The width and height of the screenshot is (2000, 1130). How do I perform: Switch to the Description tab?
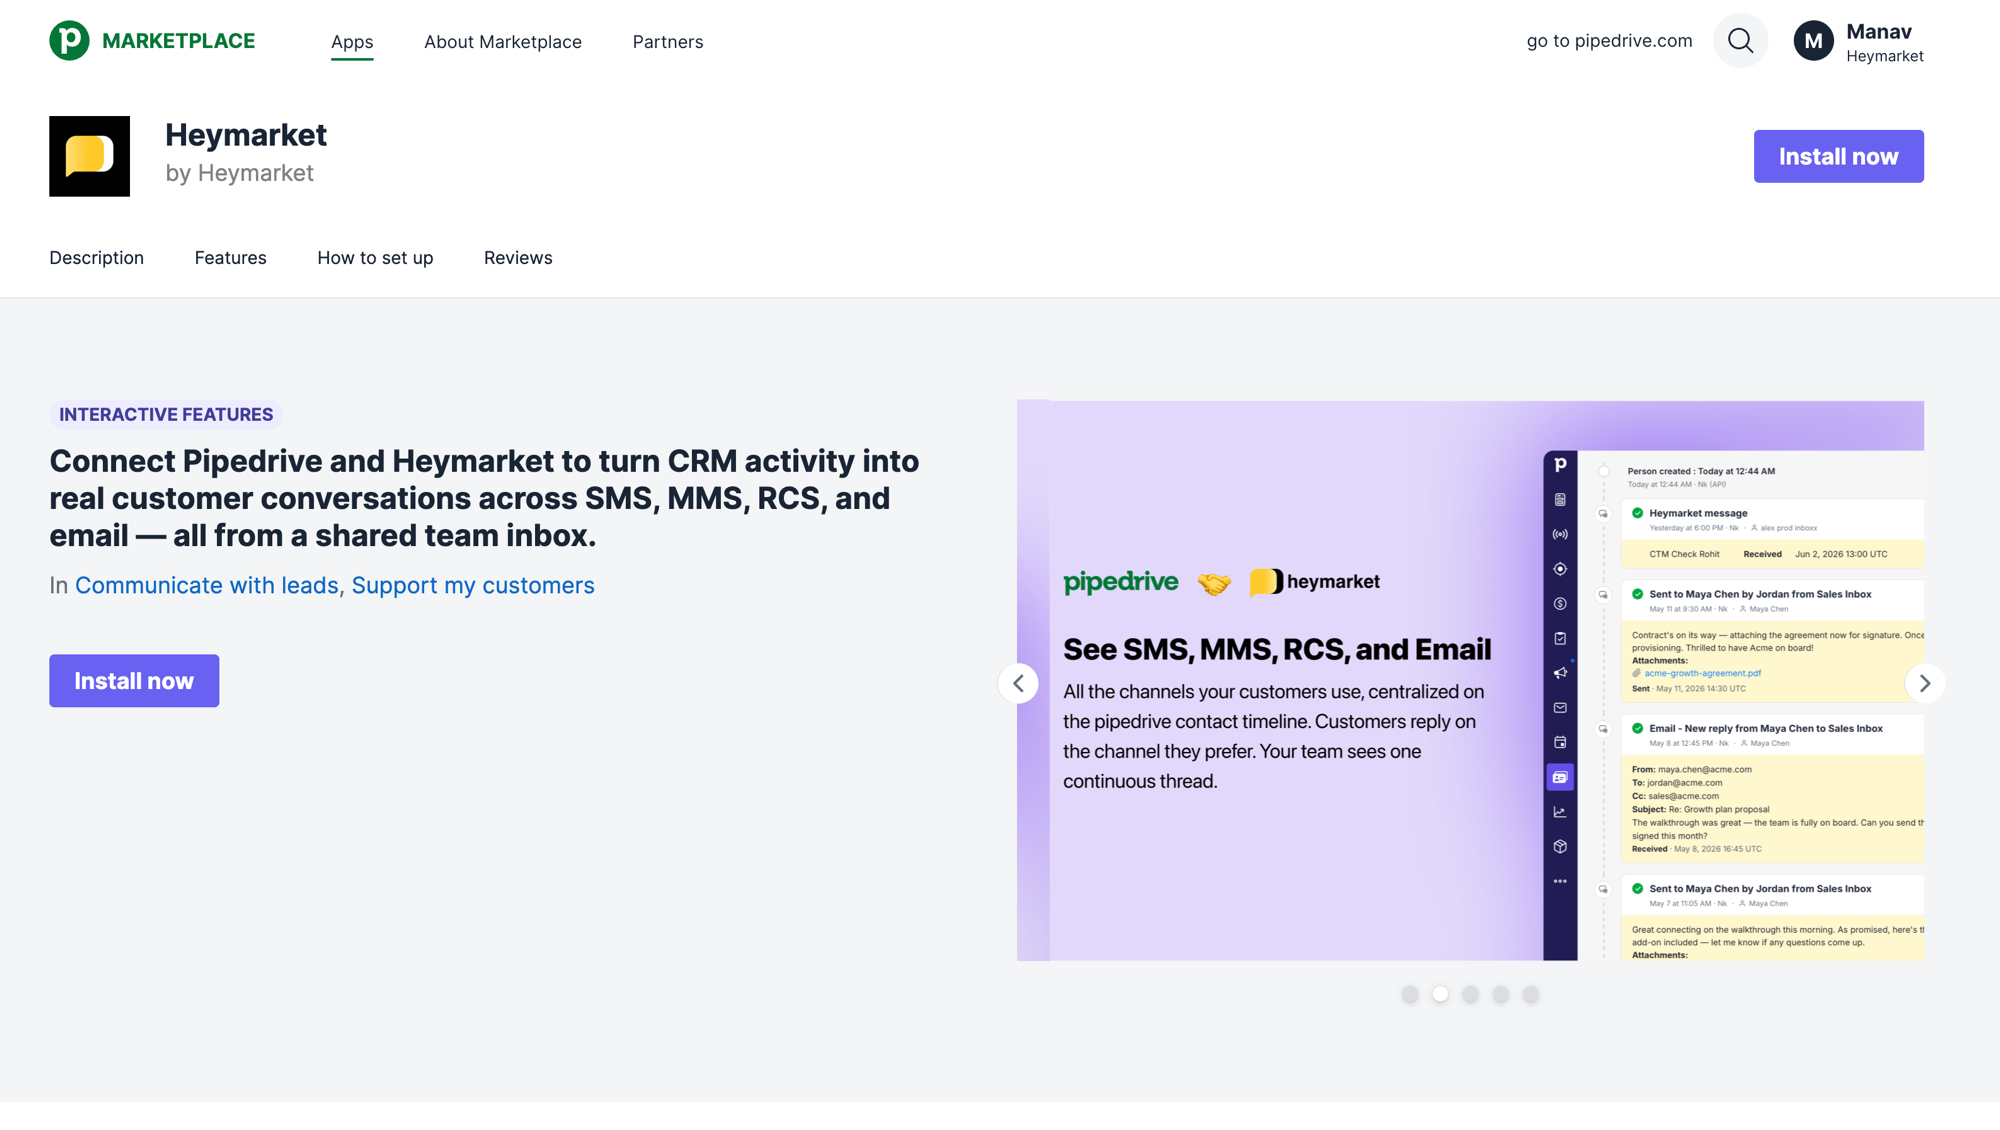pos(96,258)
